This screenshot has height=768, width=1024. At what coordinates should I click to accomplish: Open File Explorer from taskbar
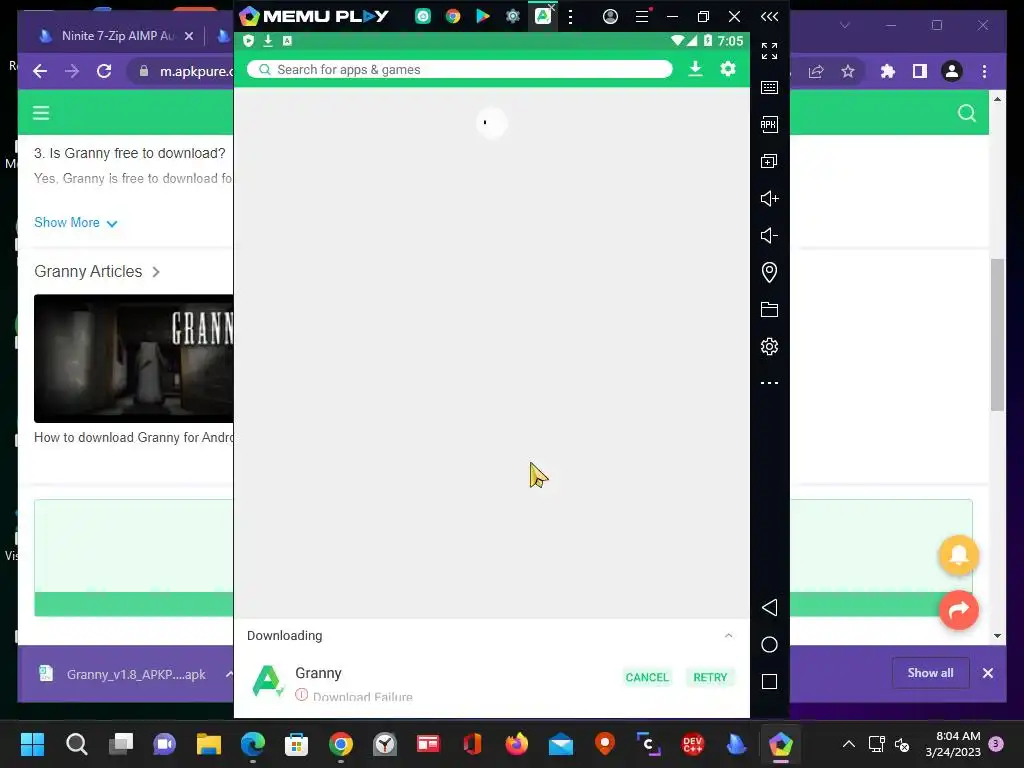209,744
